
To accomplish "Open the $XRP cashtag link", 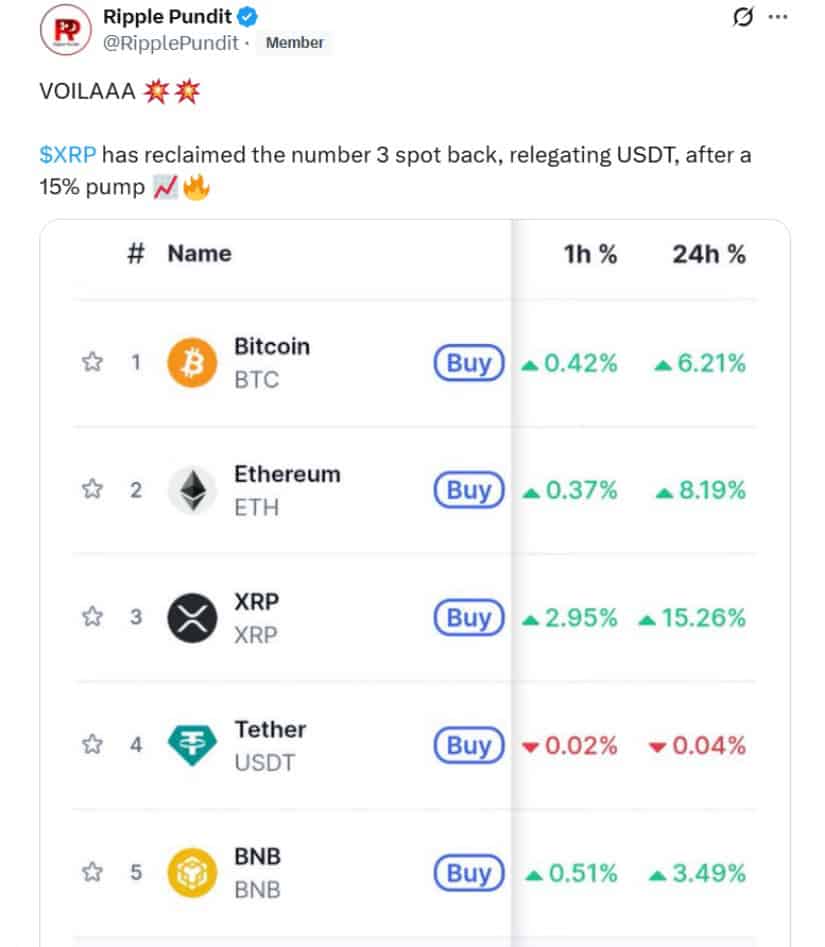I will [x=68, y=155].
